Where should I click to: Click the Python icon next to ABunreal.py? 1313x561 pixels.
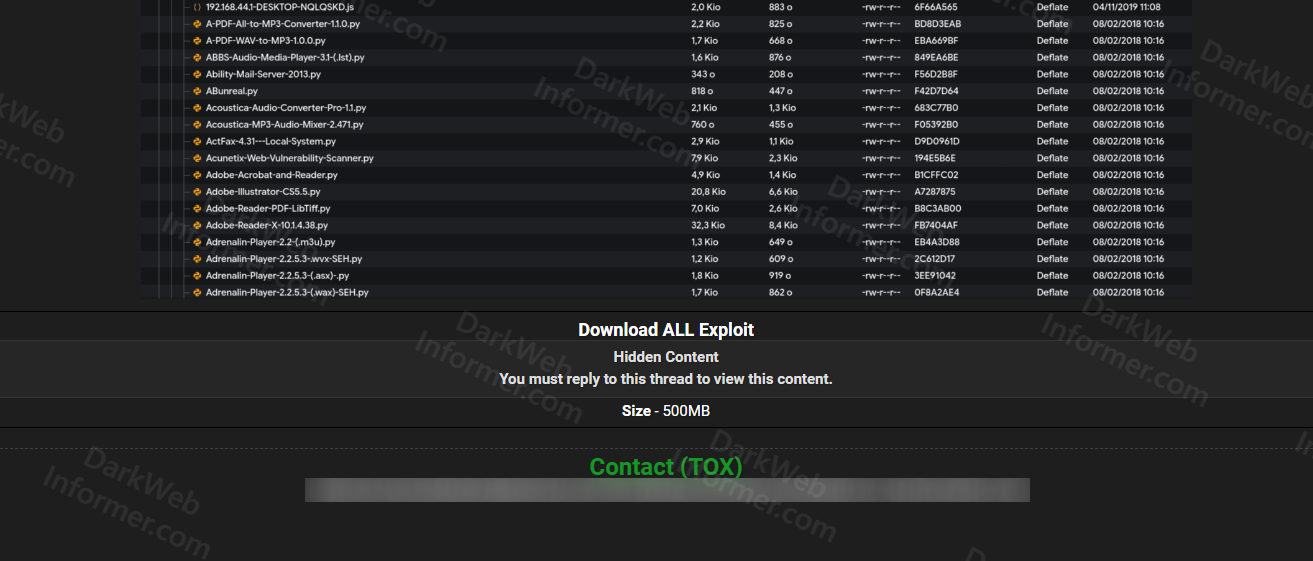(197, 91)
